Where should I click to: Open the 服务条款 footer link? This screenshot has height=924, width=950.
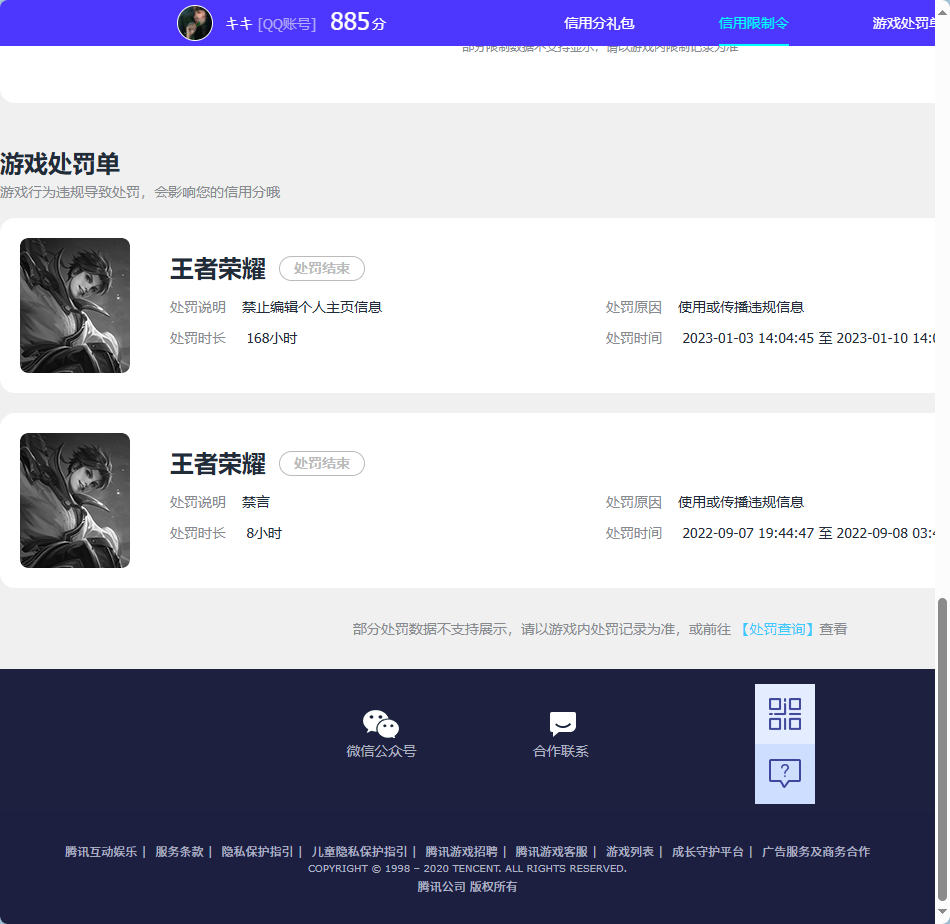point(179,851)
